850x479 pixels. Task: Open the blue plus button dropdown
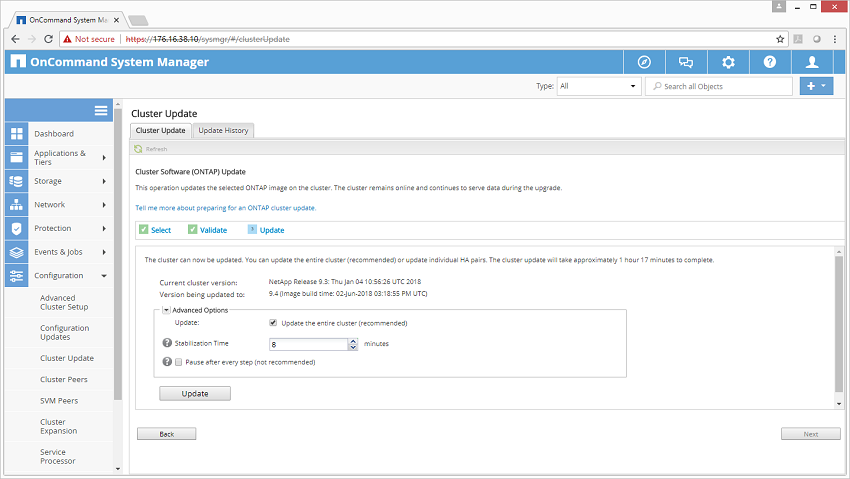point(816,87)
